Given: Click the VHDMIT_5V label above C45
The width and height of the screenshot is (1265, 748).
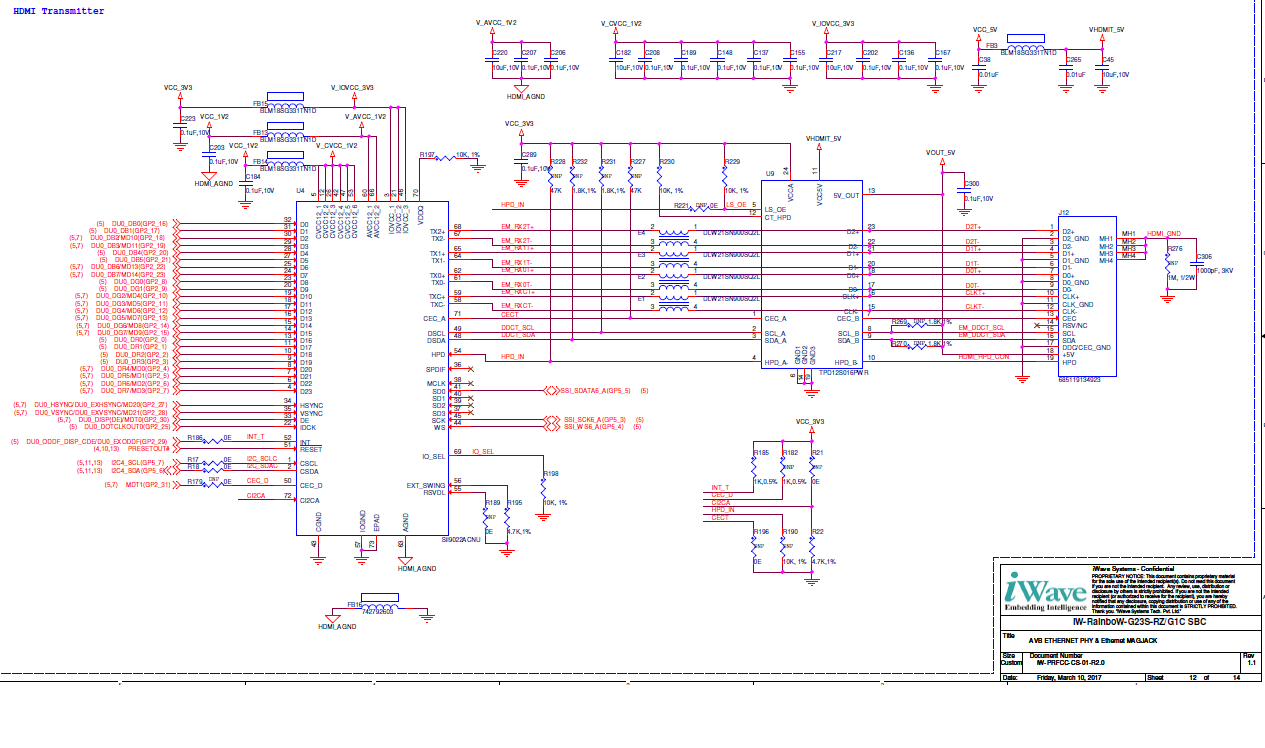Looking at the screenshot, I should coord(1105,30).
